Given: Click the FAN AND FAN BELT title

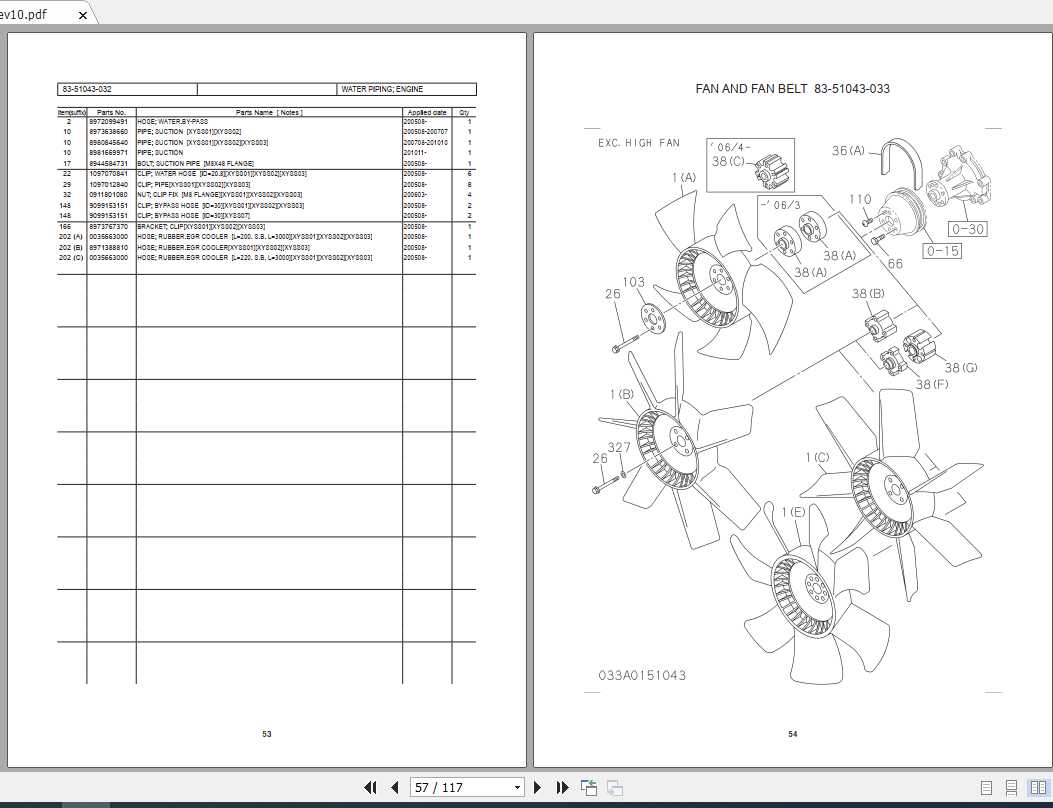Looking at the screenshot, I should [792, 89].
